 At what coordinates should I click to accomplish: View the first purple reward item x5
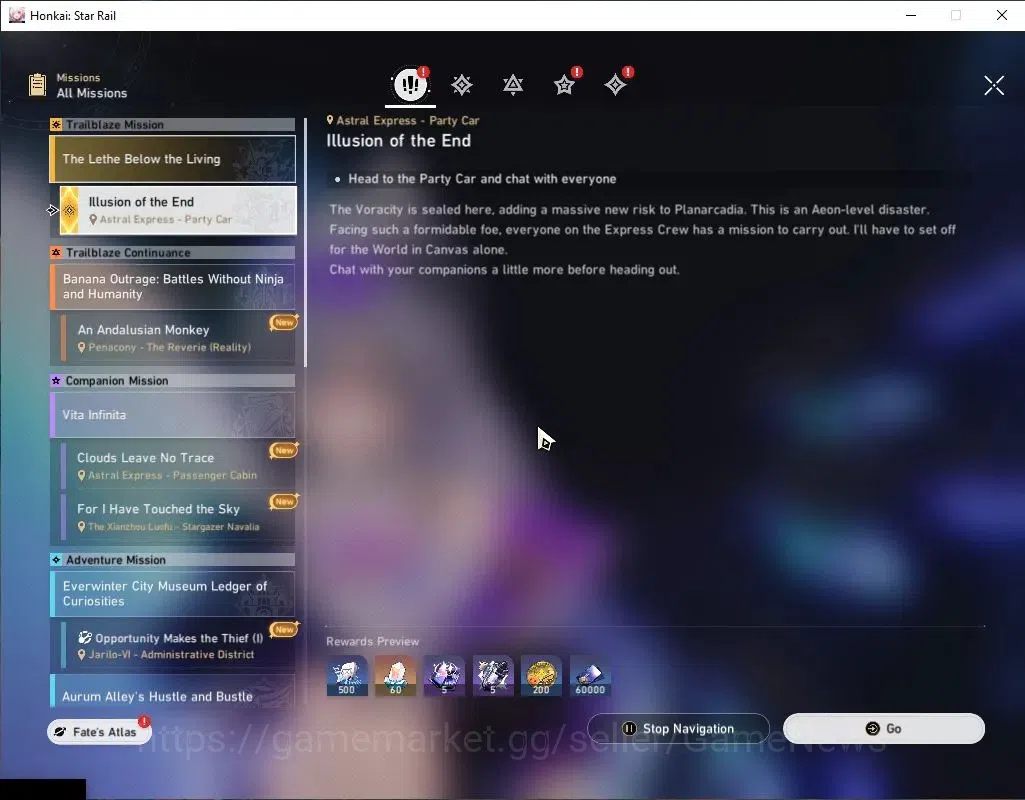point(445,676)
